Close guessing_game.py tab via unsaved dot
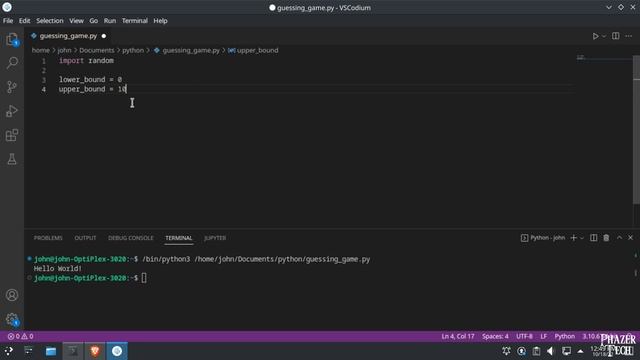Viewport: 640px width, 360px height. [x=104, y=36]
